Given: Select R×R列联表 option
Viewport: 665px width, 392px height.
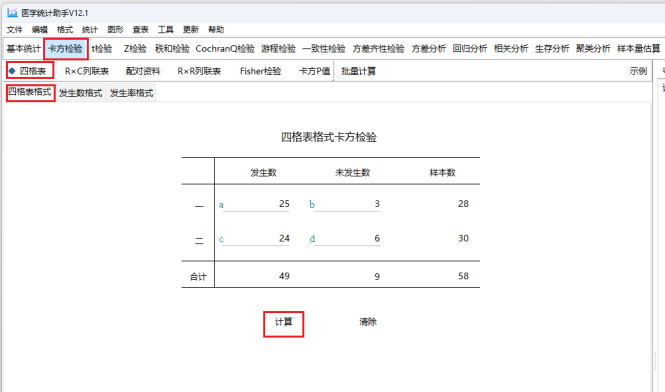Looking at the screenshot, I should click(x=199, y=71).
